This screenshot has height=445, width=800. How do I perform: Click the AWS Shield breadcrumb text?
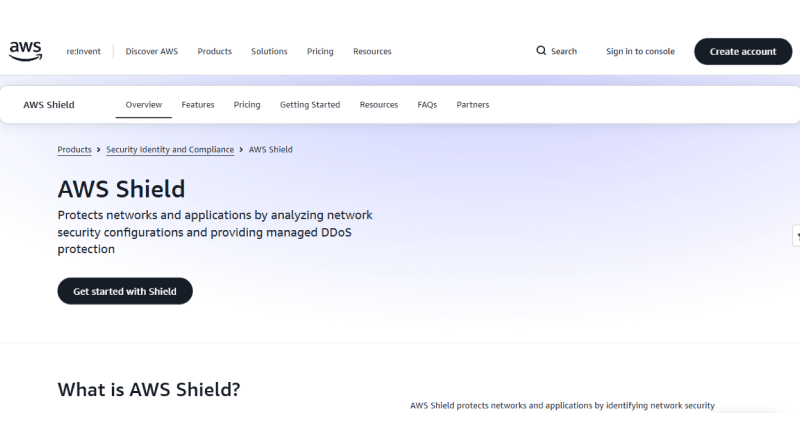click(x=270, y=150)
